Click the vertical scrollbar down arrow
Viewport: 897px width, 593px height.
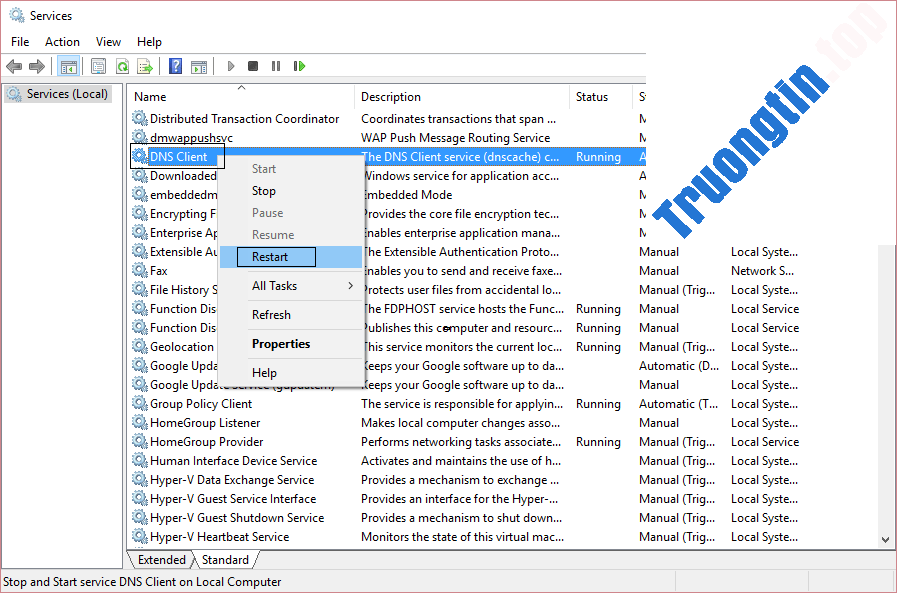click(x=886, y=539)
